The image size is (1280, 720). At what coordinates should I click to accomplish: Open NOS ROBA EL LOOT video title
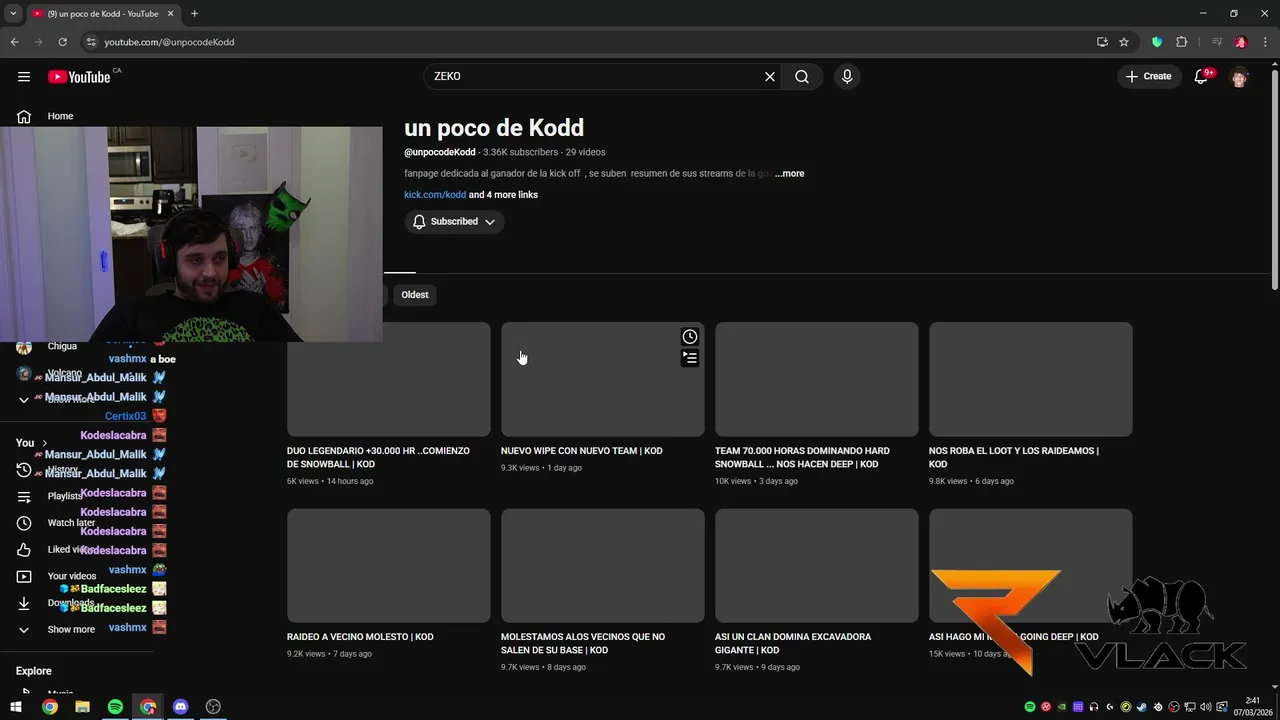click(x=1014, y=457)
